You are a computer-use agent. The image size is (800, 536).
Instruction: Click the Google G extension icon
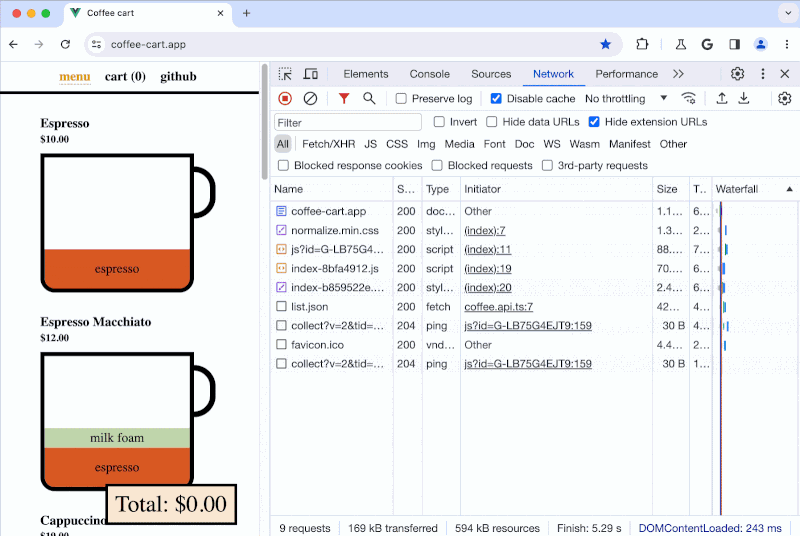[707, 44]
